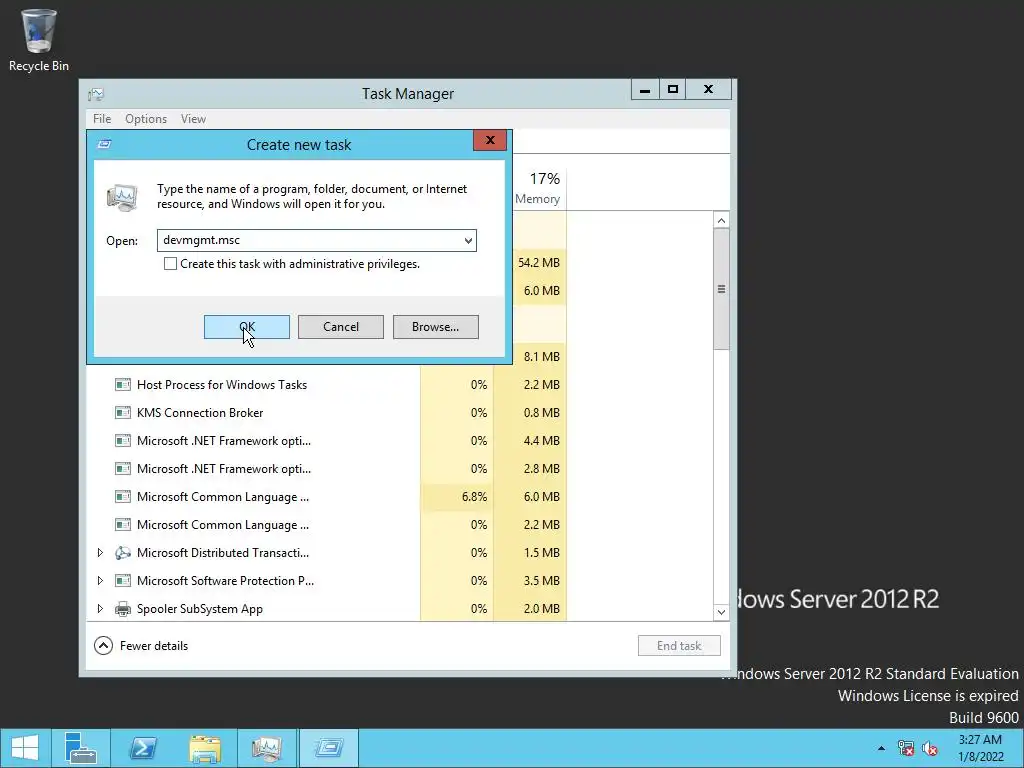Click the Run dialog computer monitor icon
The width and height of the screenshot is (1024, 768).
coord(123,197)
